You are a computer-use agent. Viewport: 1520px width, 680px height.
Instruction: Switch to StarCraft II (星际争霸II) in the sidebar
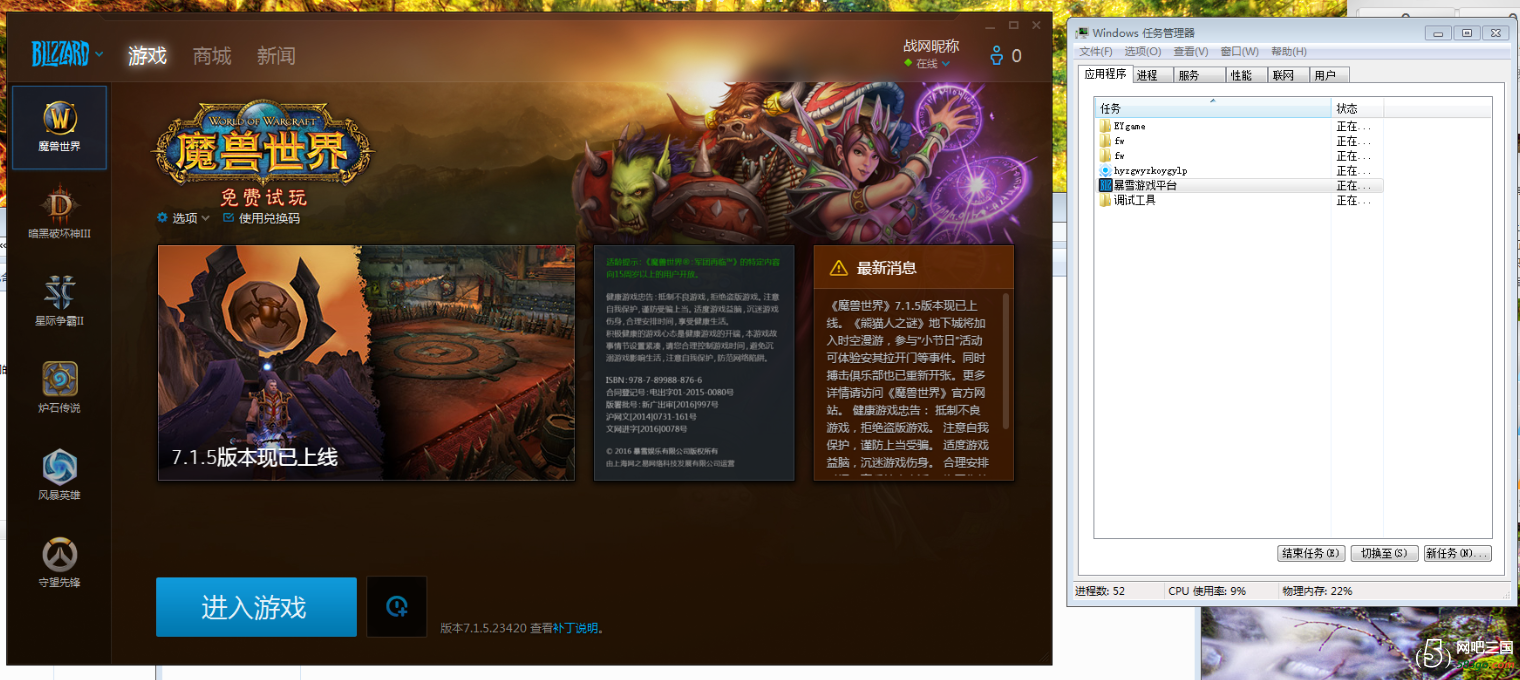(x=60, y=301)
